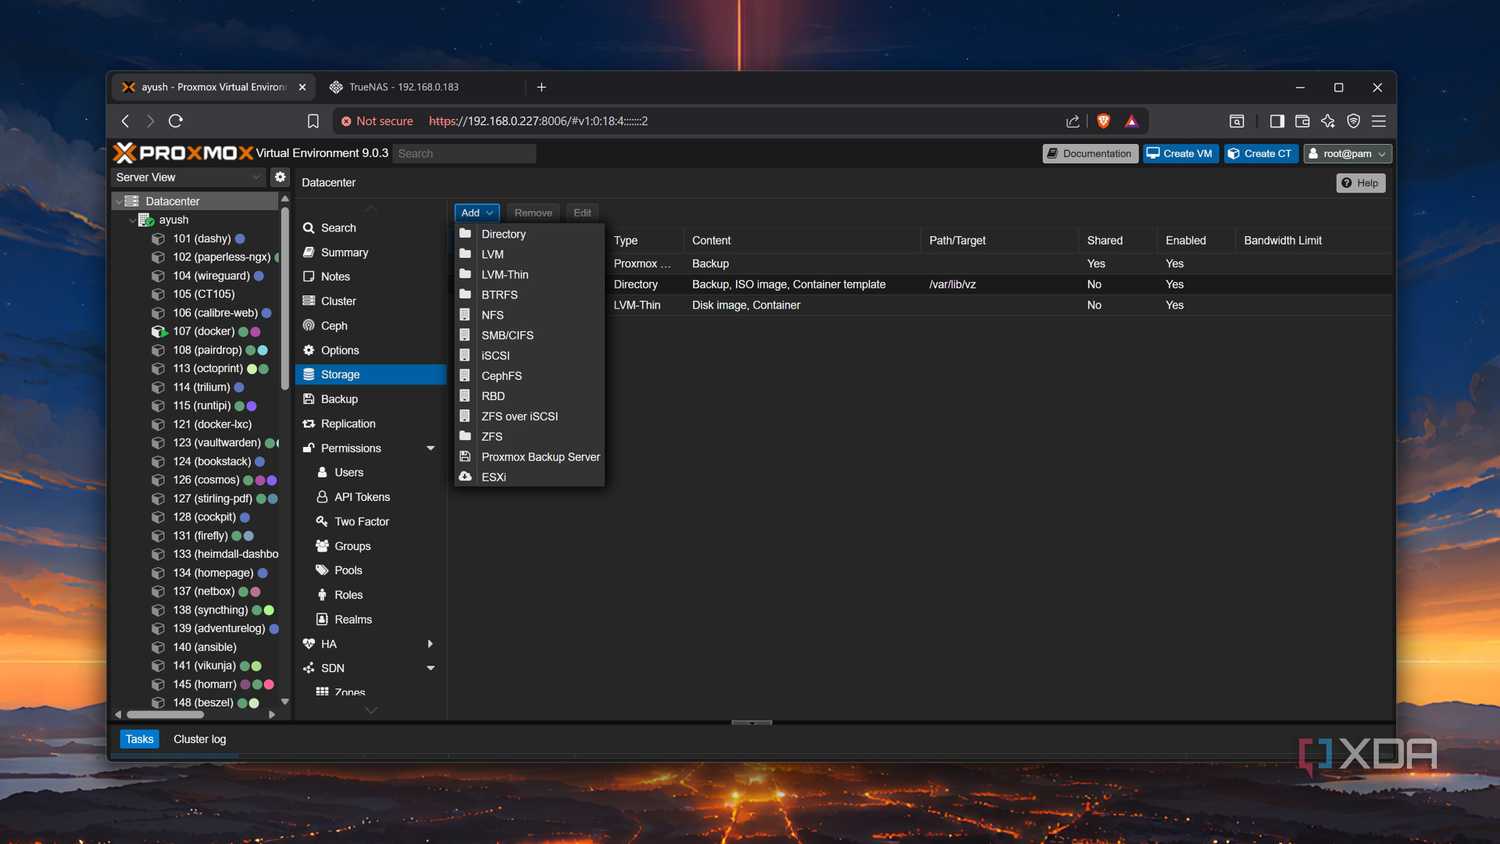Choose SMB/CIFS storage type
The height and width of the screenshot is (844, 1500).
coord(530,335)
